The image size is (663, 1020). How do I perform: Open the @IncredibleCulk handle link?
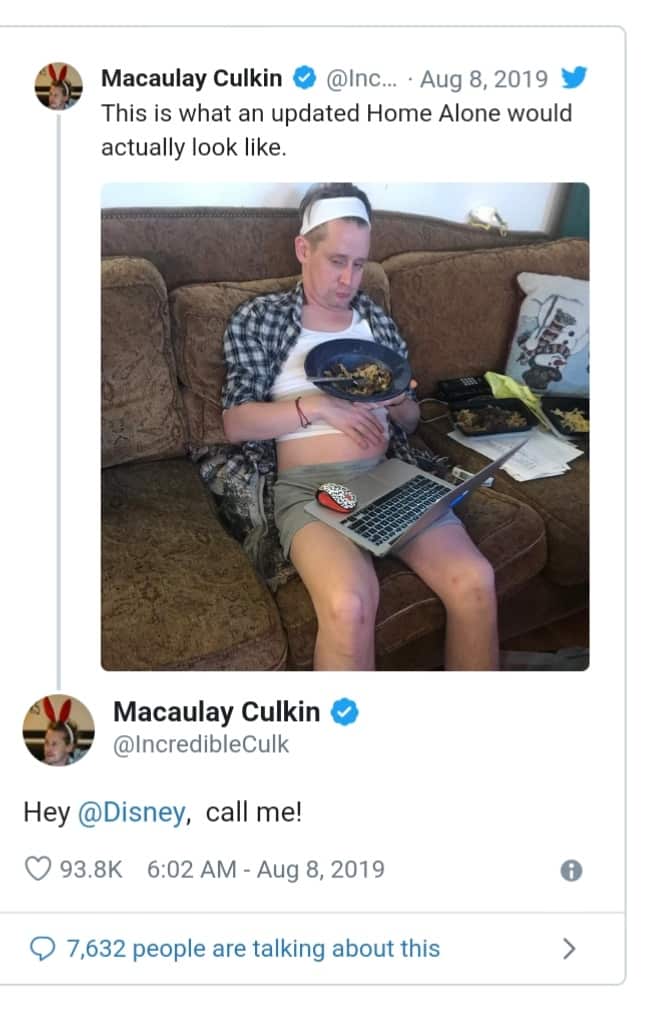coord(201,744)
